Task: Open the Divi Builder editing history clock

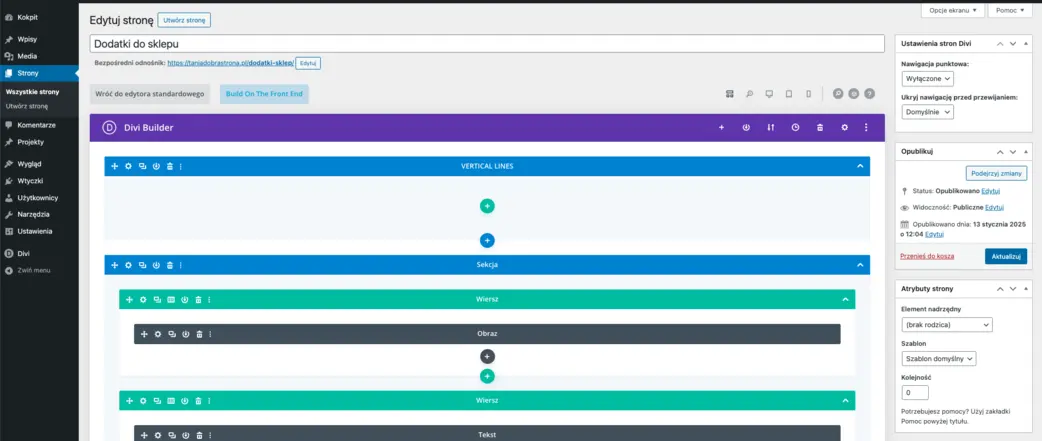Action: (x=795, y=128)
